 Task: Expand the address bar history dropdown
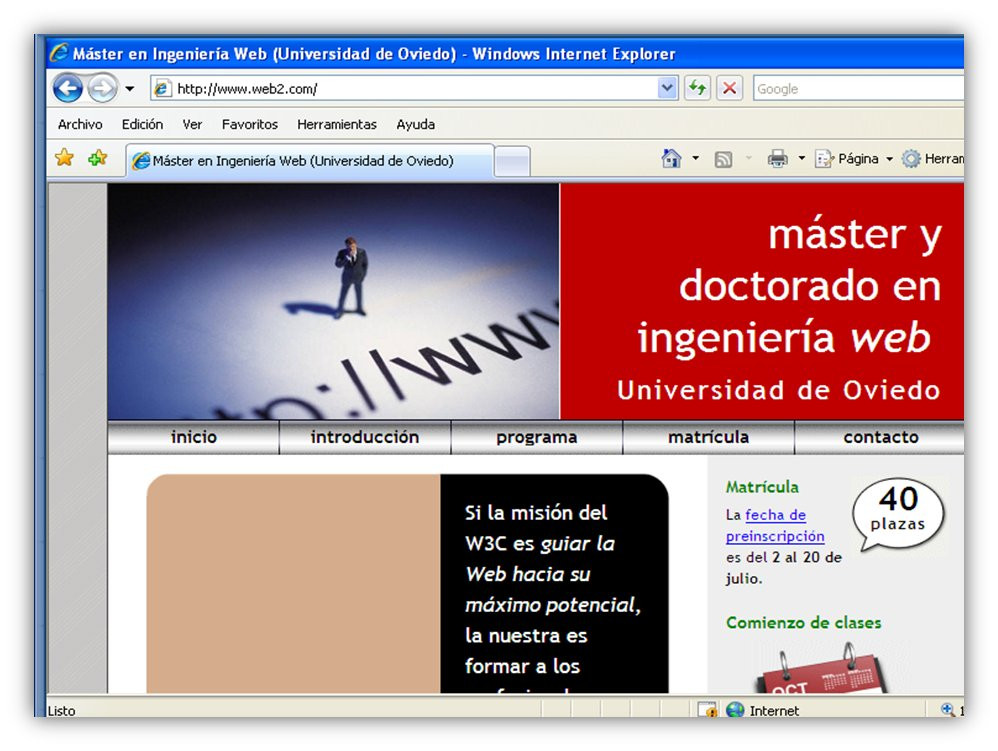click(666, 88)
